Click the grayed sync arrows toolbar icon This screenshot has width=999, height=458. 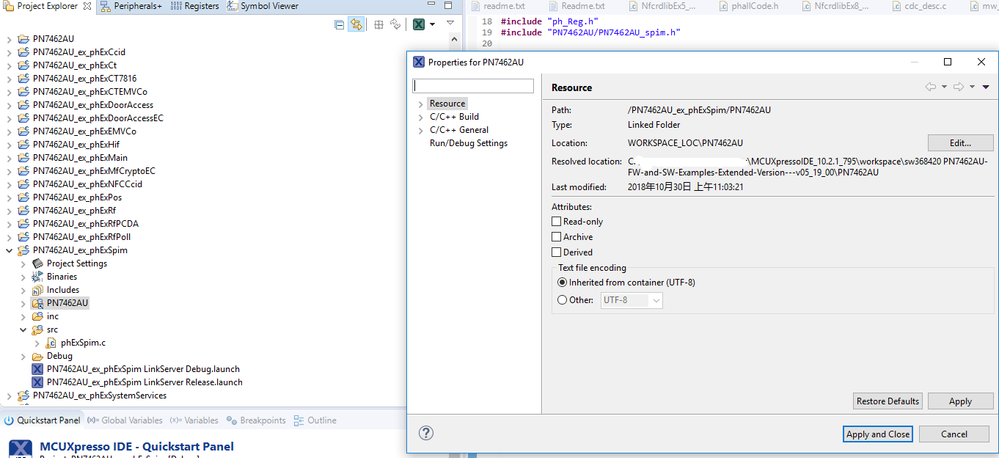click(396, 25)
